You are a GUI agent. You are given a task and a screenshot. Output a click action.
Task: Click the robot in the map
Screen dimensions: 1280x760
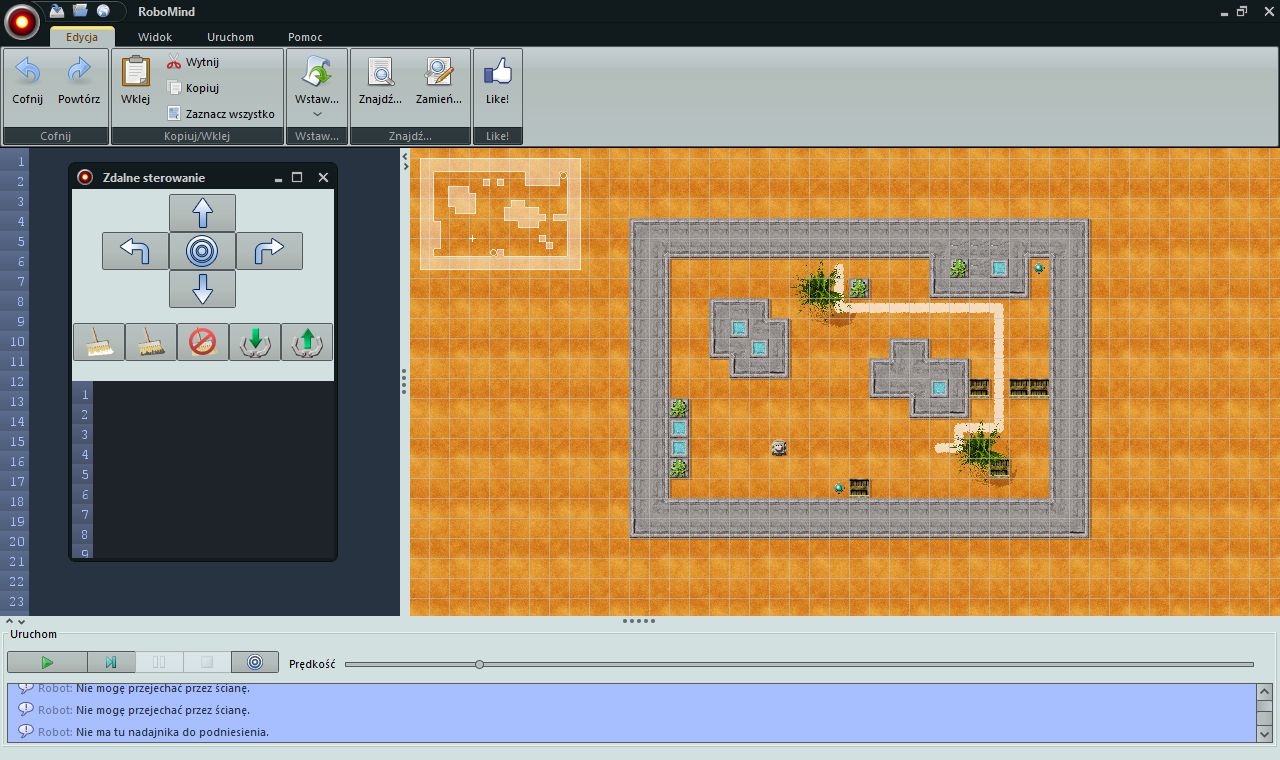pyautogui.click(x=780, y=448)
